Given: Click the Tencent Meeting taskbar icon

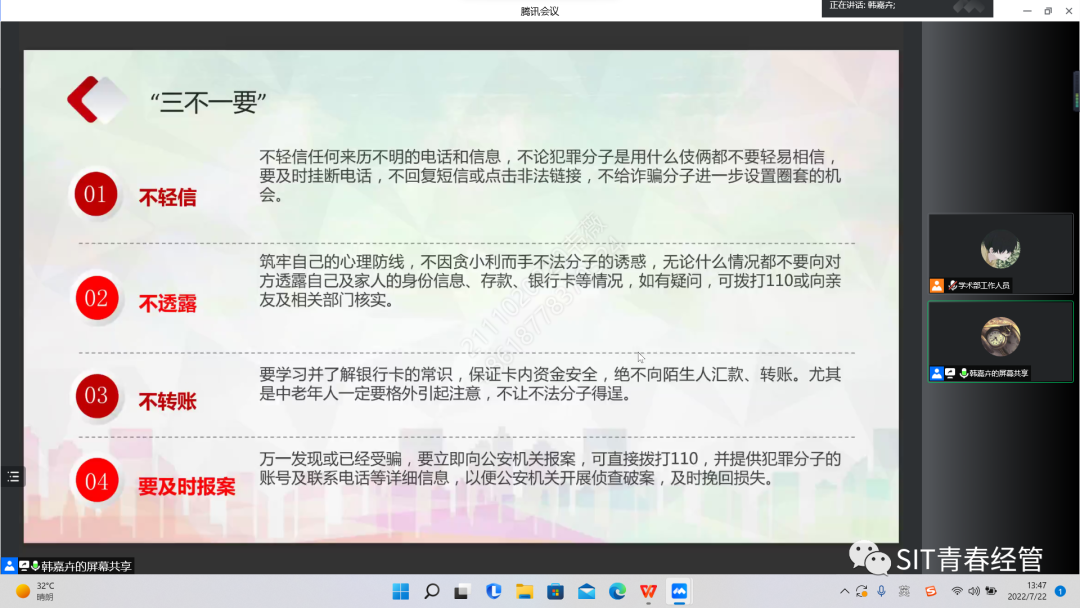Looking at the screenshot, I should (x=679, y=591).
